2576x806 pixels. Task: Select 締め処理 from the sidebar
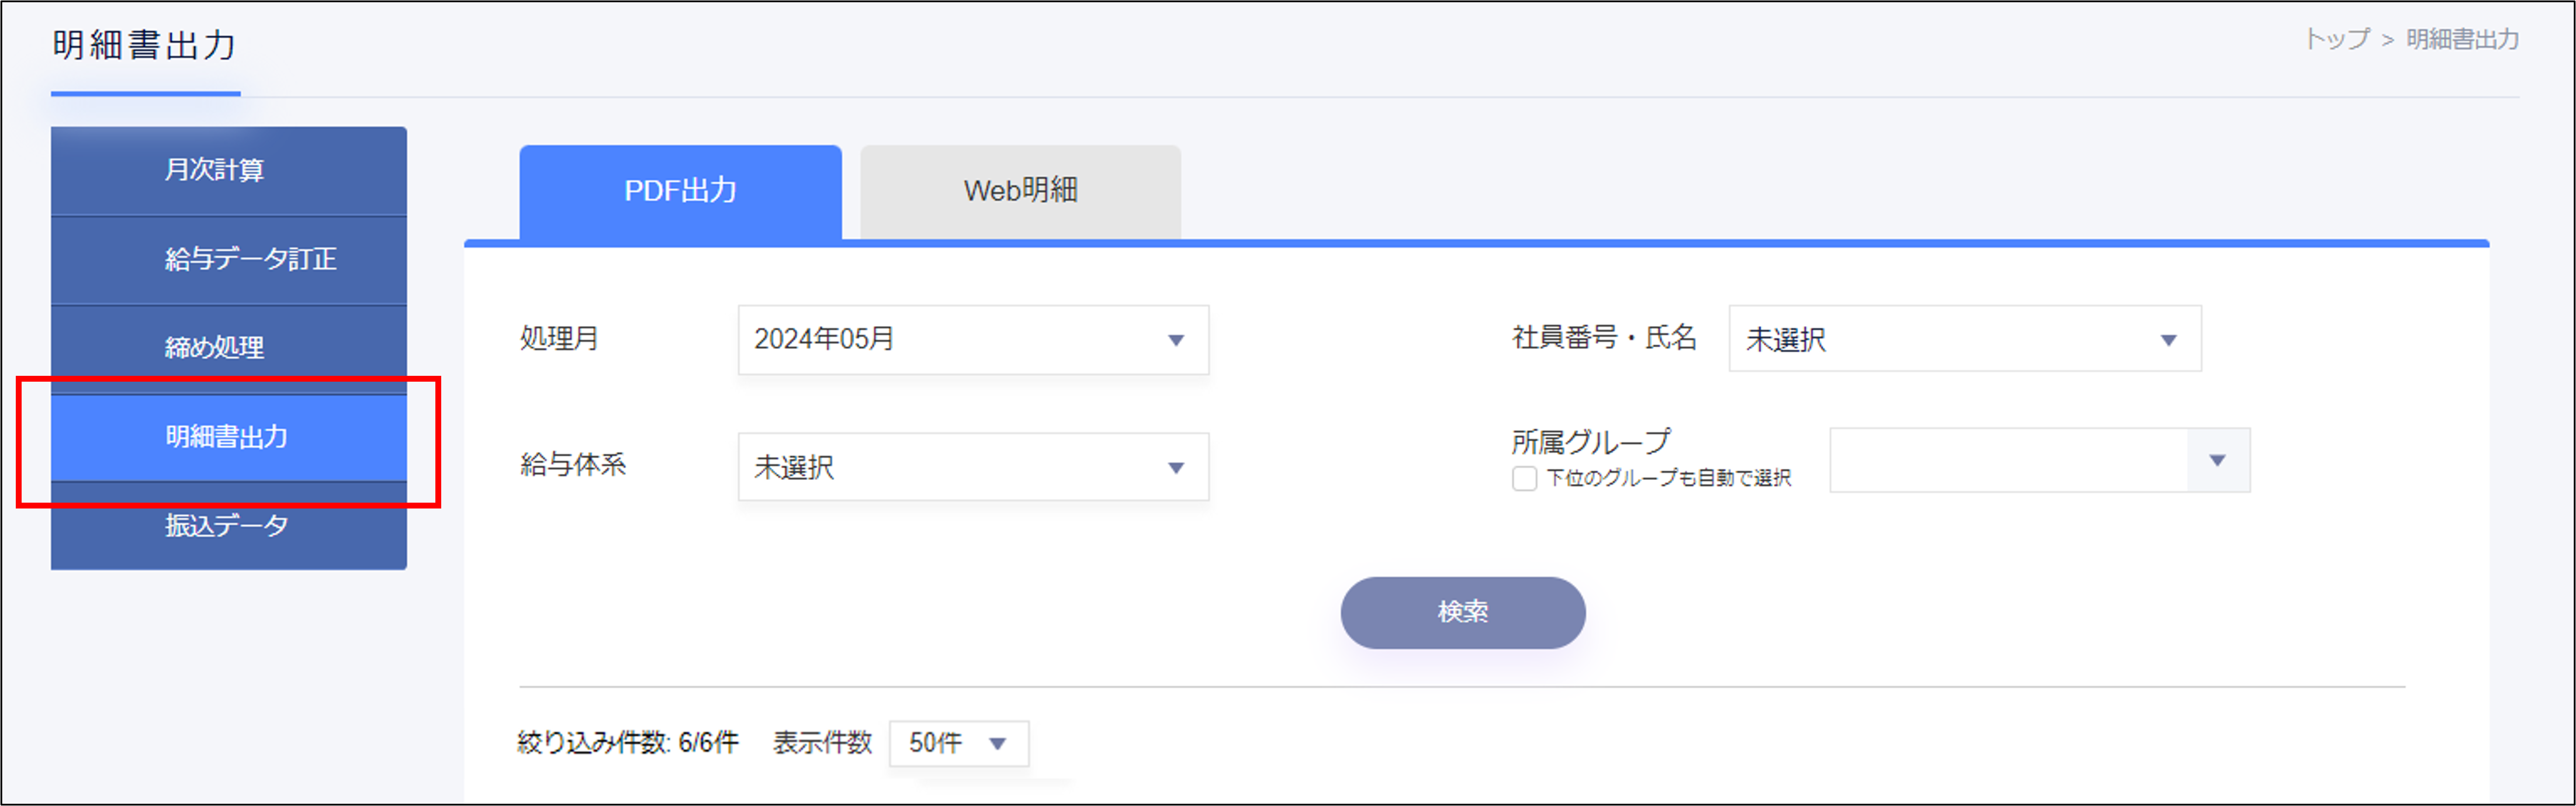[228, 347]
